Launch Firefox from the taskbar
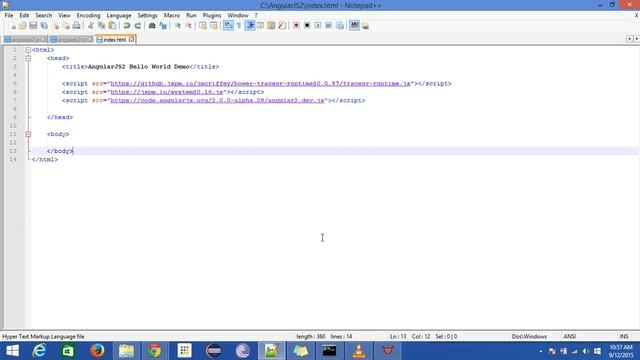 click(97, 351)
